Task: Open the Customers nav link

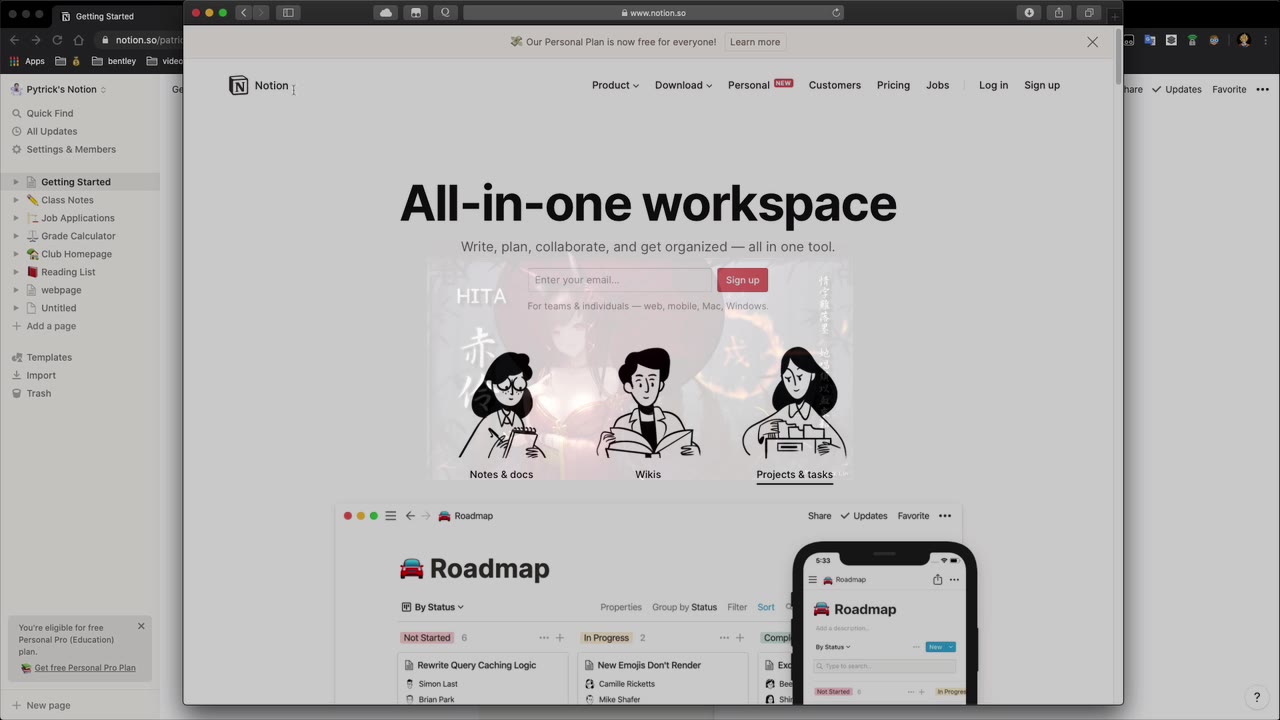Action: pyautogui.click(x=835, y=85)
